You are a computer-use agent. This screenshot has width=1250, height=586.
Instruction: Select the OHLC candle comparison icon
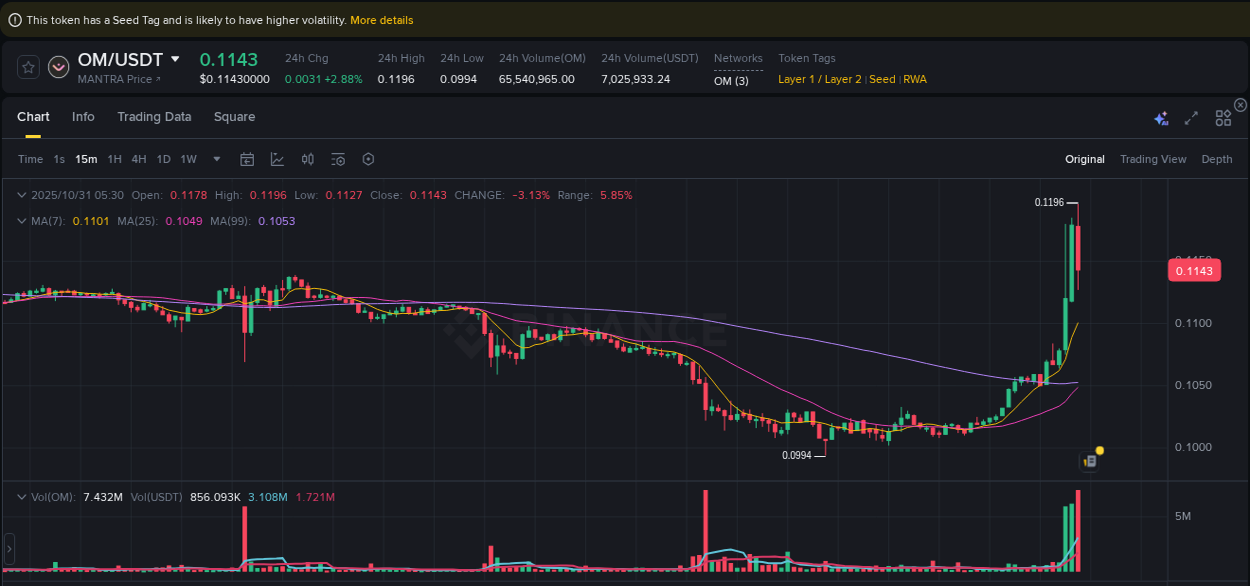(307, 159)
